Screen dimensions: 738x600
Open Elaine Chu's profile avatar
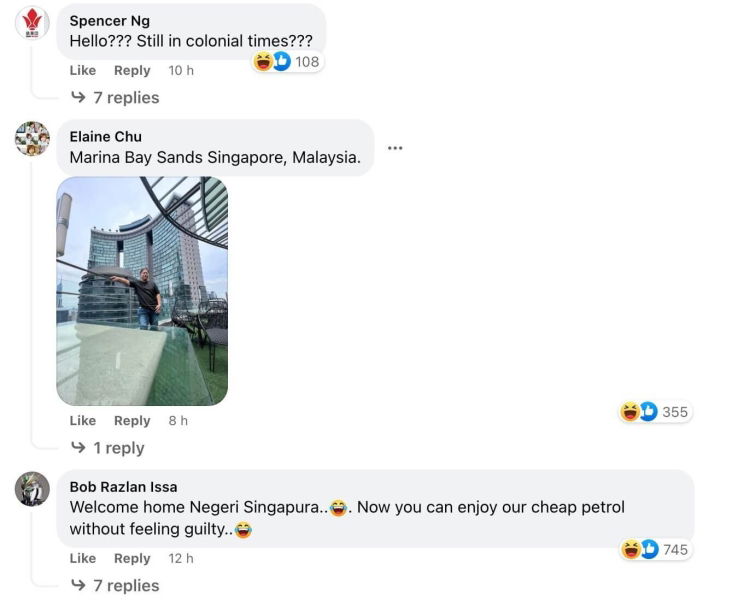[32, 138]
